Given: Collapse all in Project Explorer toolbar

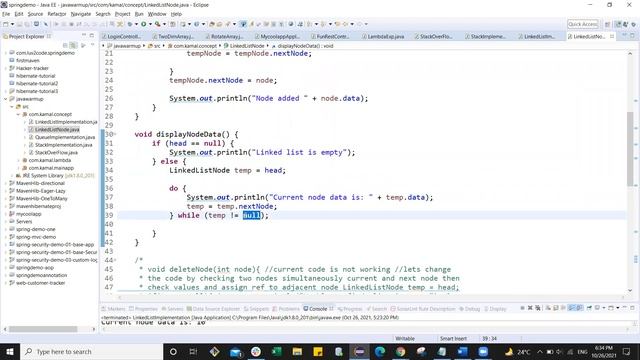Looking at the screenshot, I should point(65,45).
